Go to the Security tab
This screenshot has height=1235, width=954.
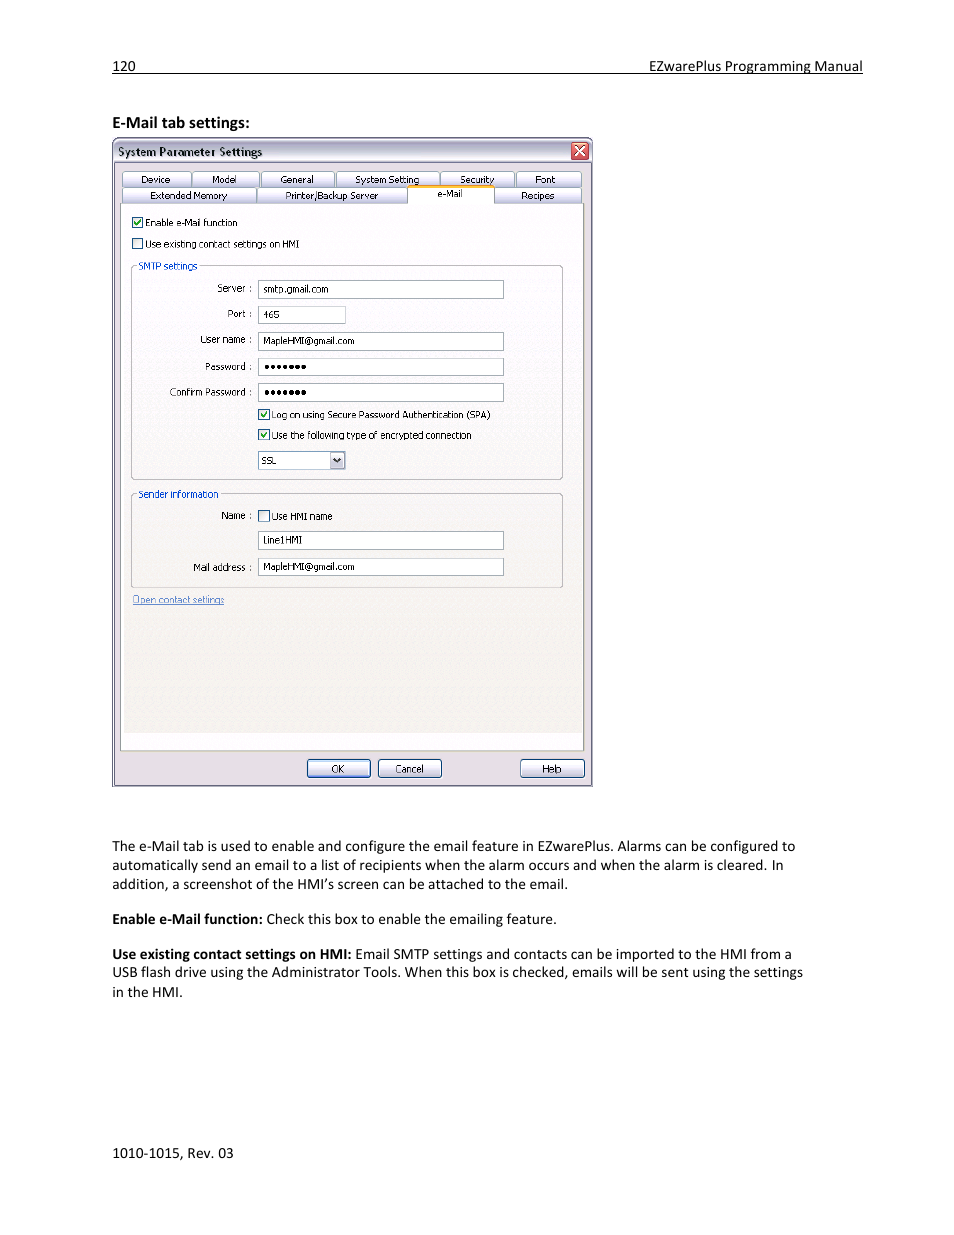477,180
